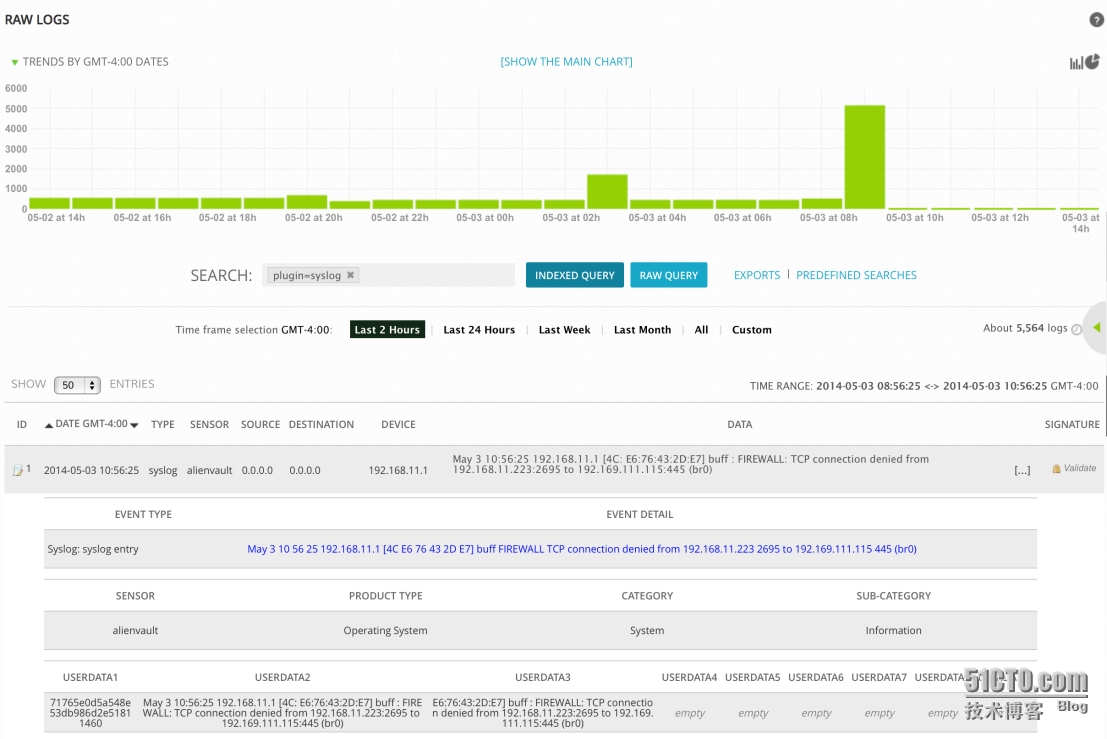The width and height of the screenshot is (1107, 739).
Task: Click the clock icon beside log count
Action: click(1077, 329)
